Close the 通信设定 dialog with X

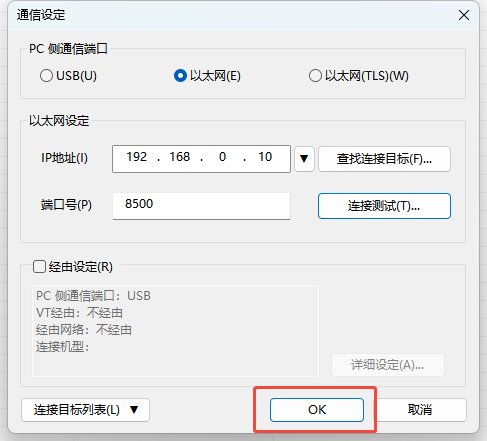coord(464,15)
